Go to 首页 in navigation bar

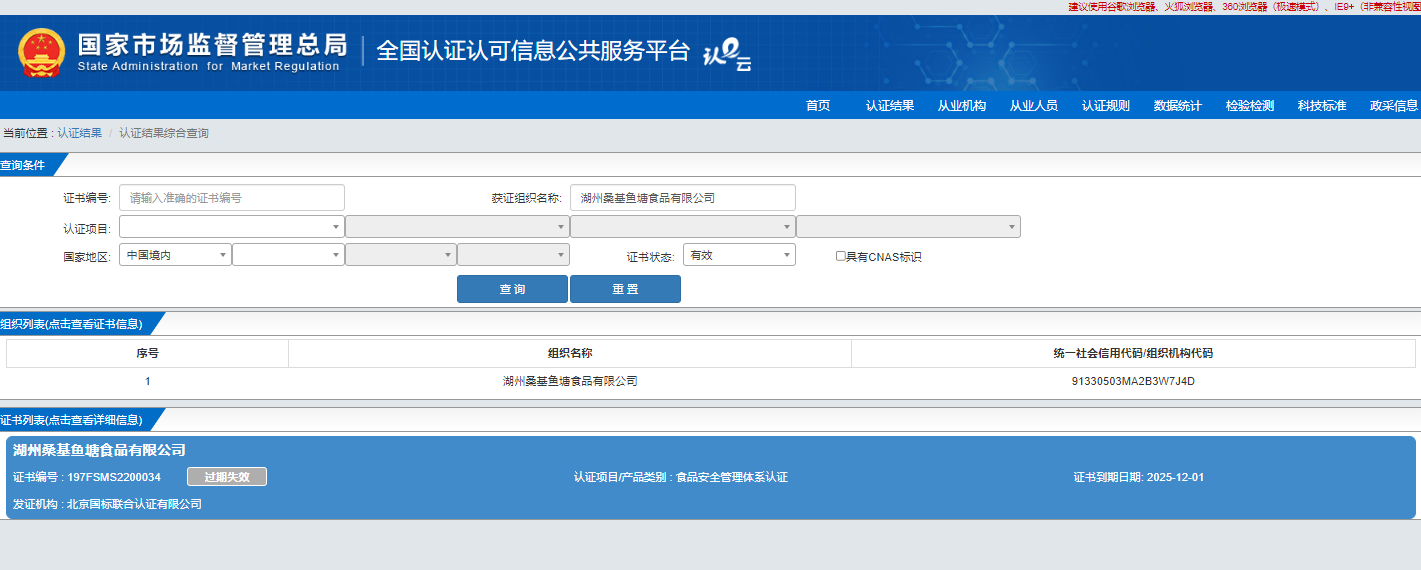(818, 106)
